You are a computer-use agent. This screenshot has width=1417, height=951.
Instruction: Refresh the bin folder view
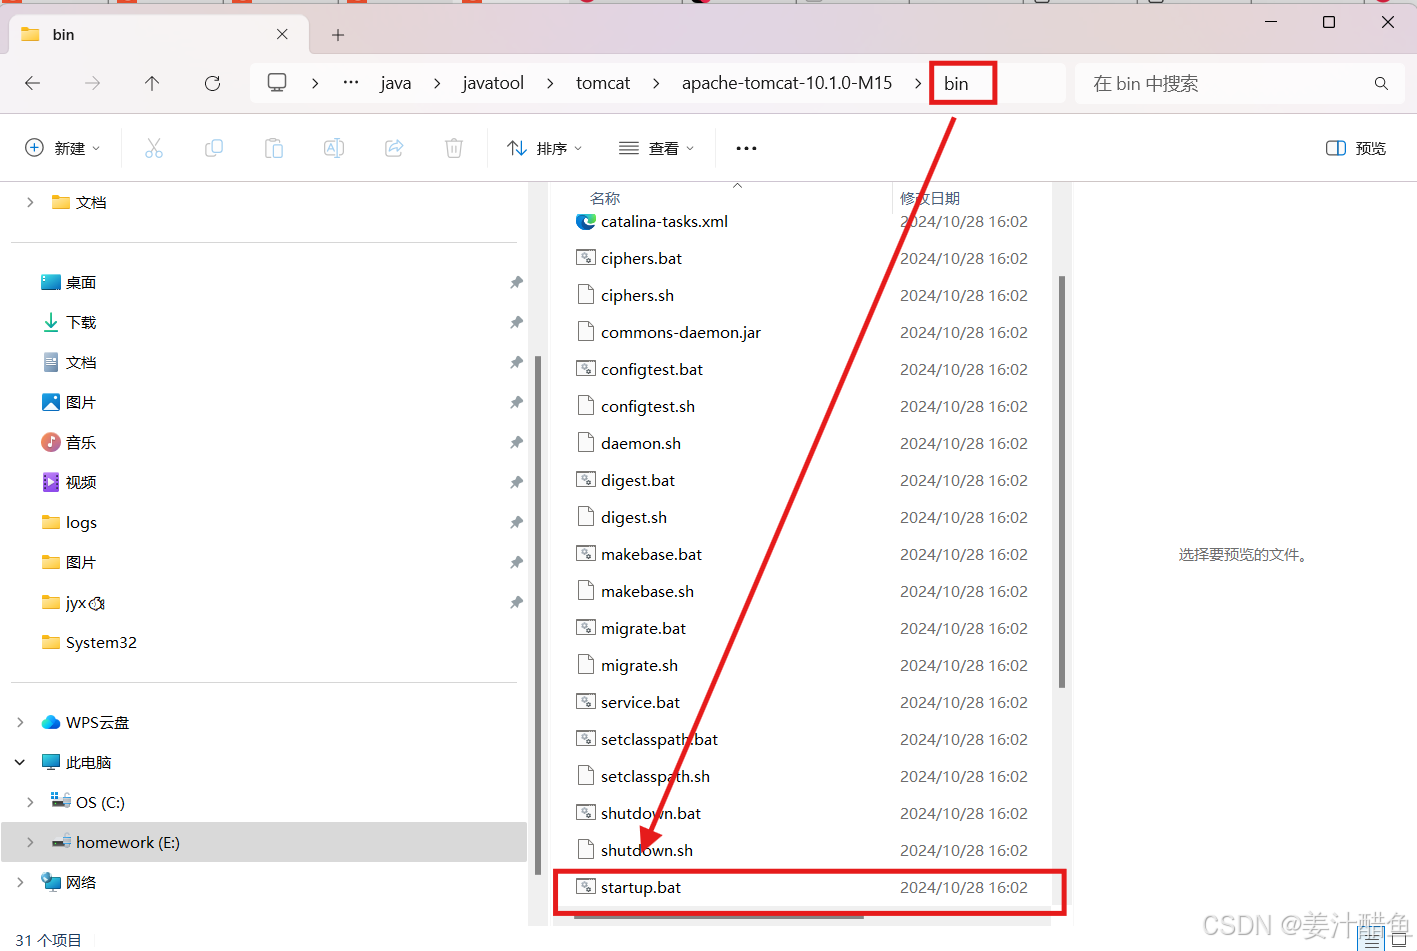pos(212,83)
